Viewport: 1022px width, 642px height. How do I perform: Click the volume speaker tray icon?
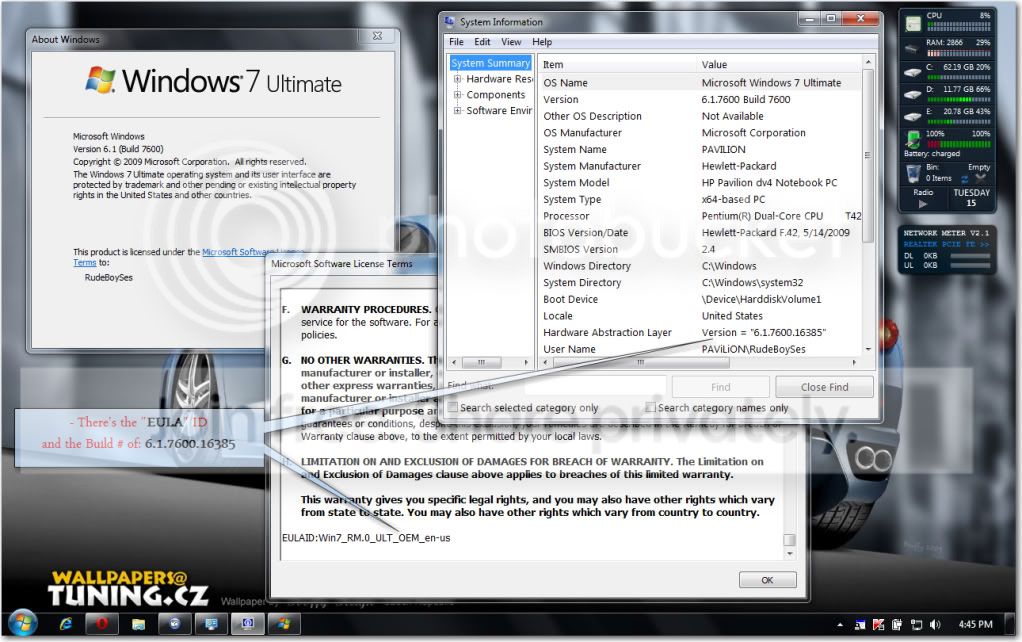(x=935, y=624)
